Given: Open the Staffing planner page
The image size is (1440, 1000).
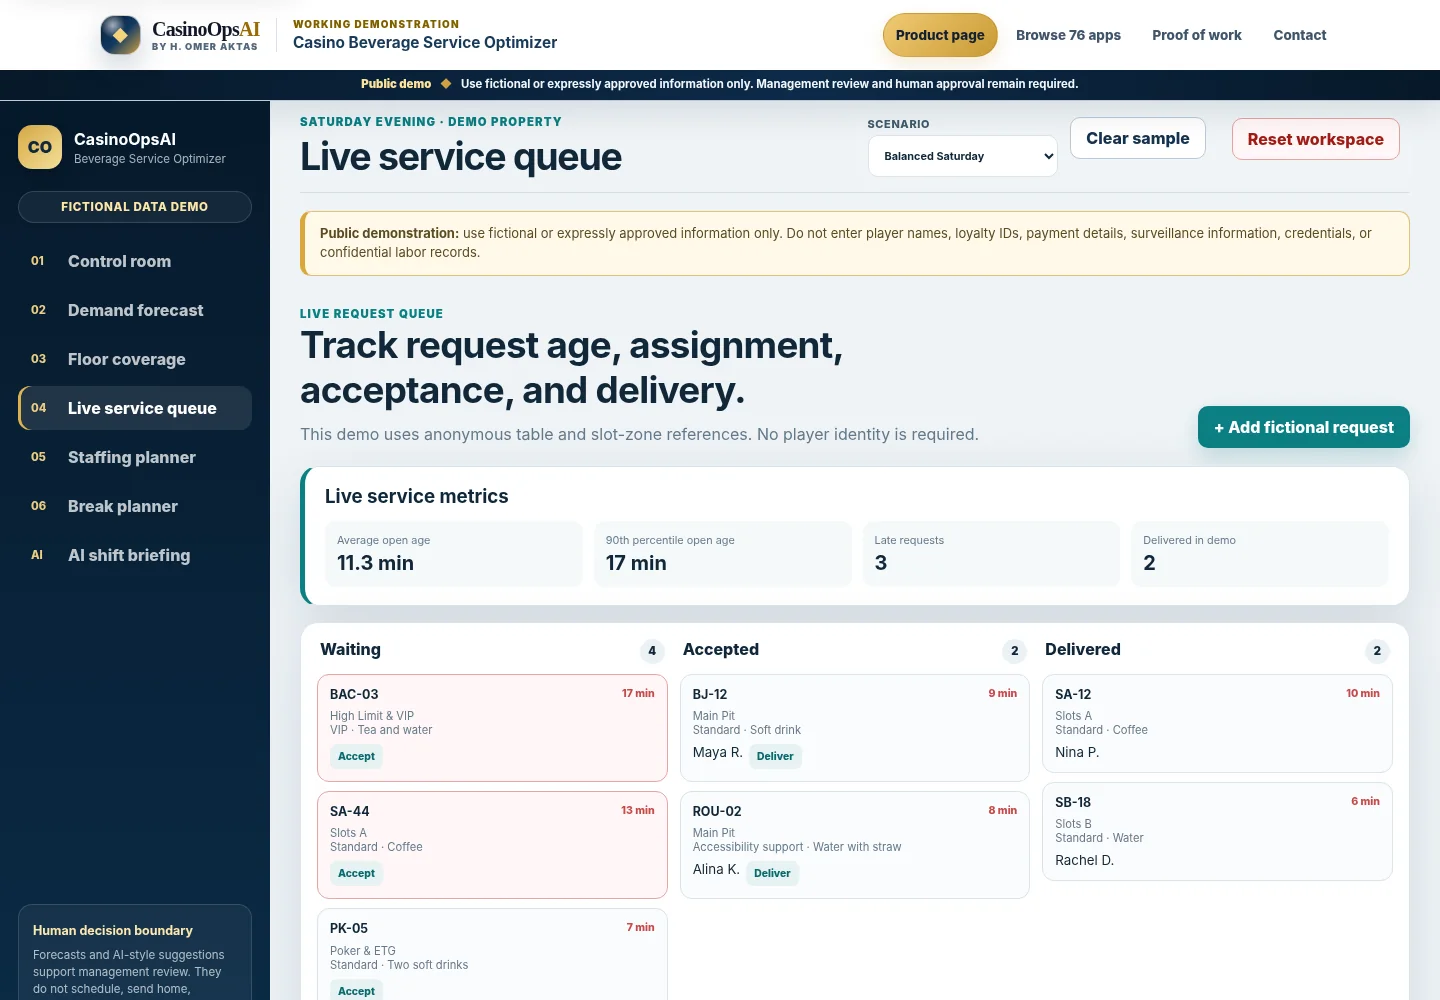Looking at the screenshot, I should point(135,457).
